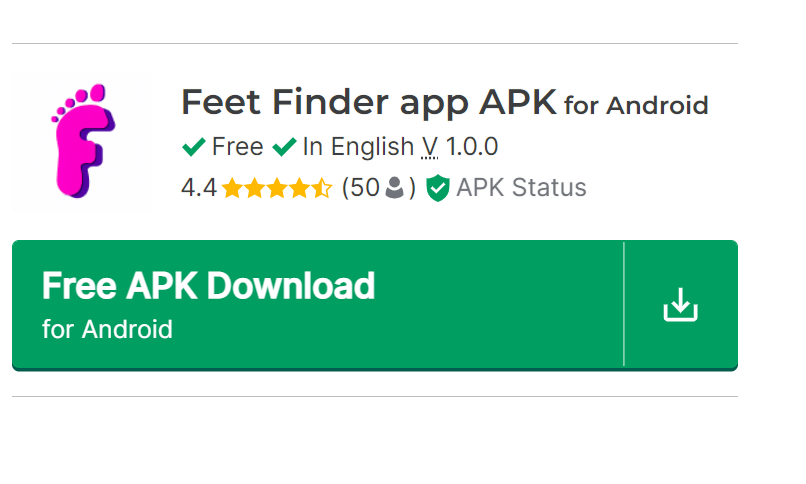Click the pink foot Feet Finder logo

coord(82,140)
